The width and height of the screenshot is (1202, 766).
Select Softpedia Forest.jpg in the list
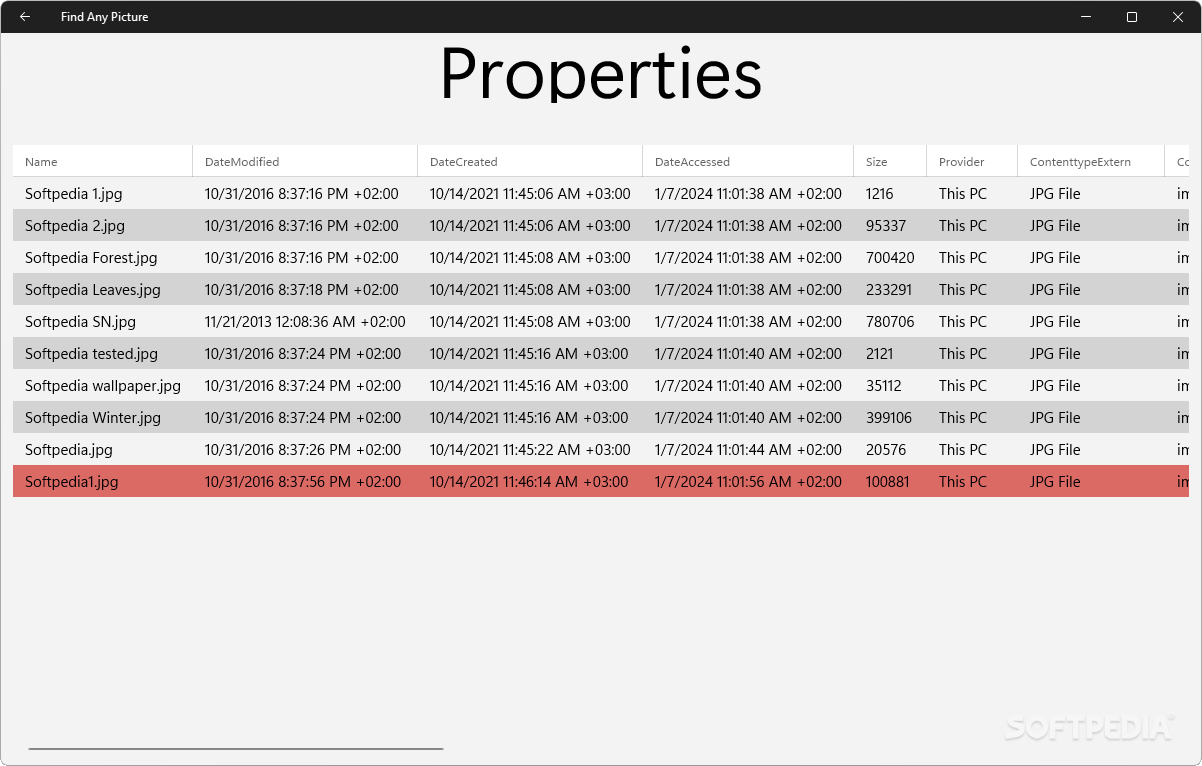[x=91, y=258]
